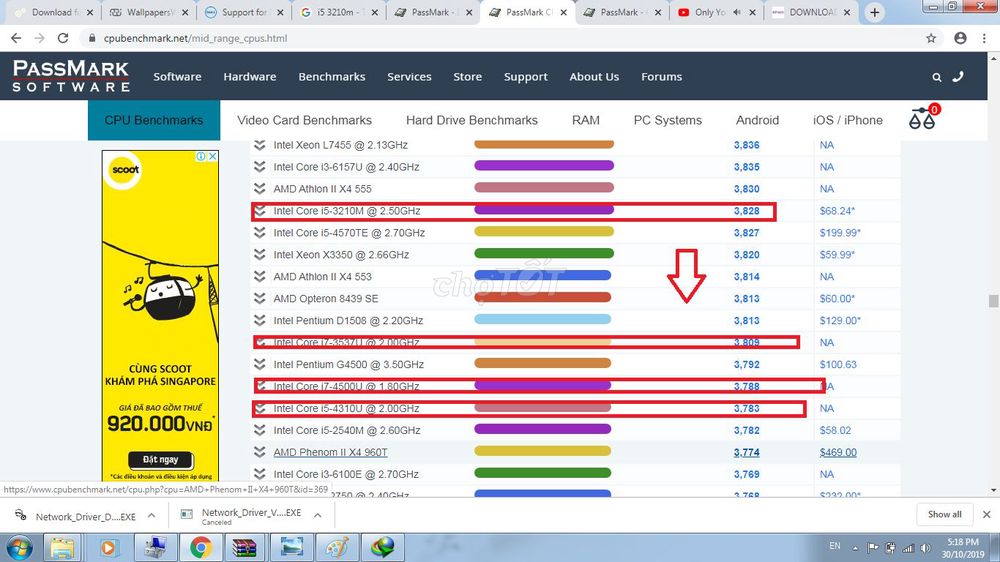Screen dimensions: 1000x562
Task: Mute the Only You tab audio icon
Action: [737, 12]
